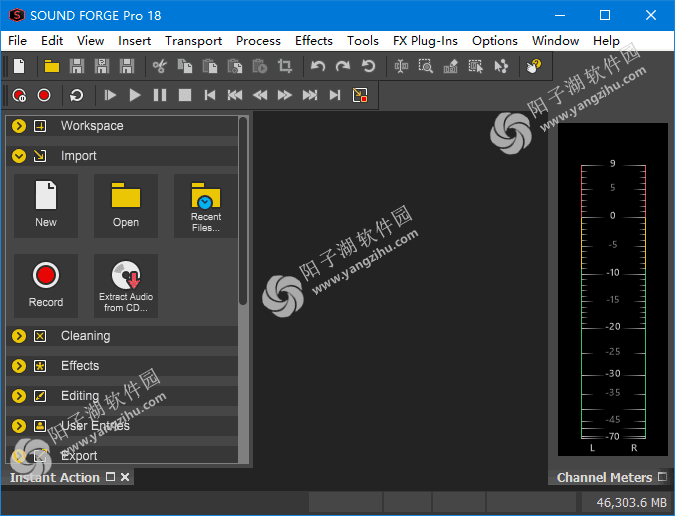
Task: Expand the Effects section chevron
Action: click(19, 366)
